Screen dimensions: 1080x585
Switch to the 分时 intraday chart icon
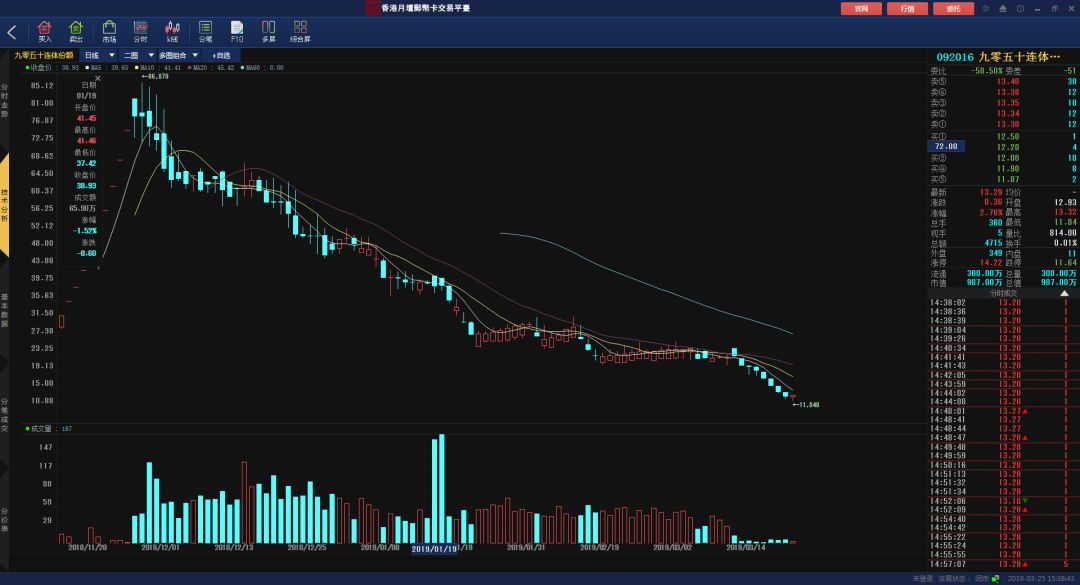pos(141,32)
